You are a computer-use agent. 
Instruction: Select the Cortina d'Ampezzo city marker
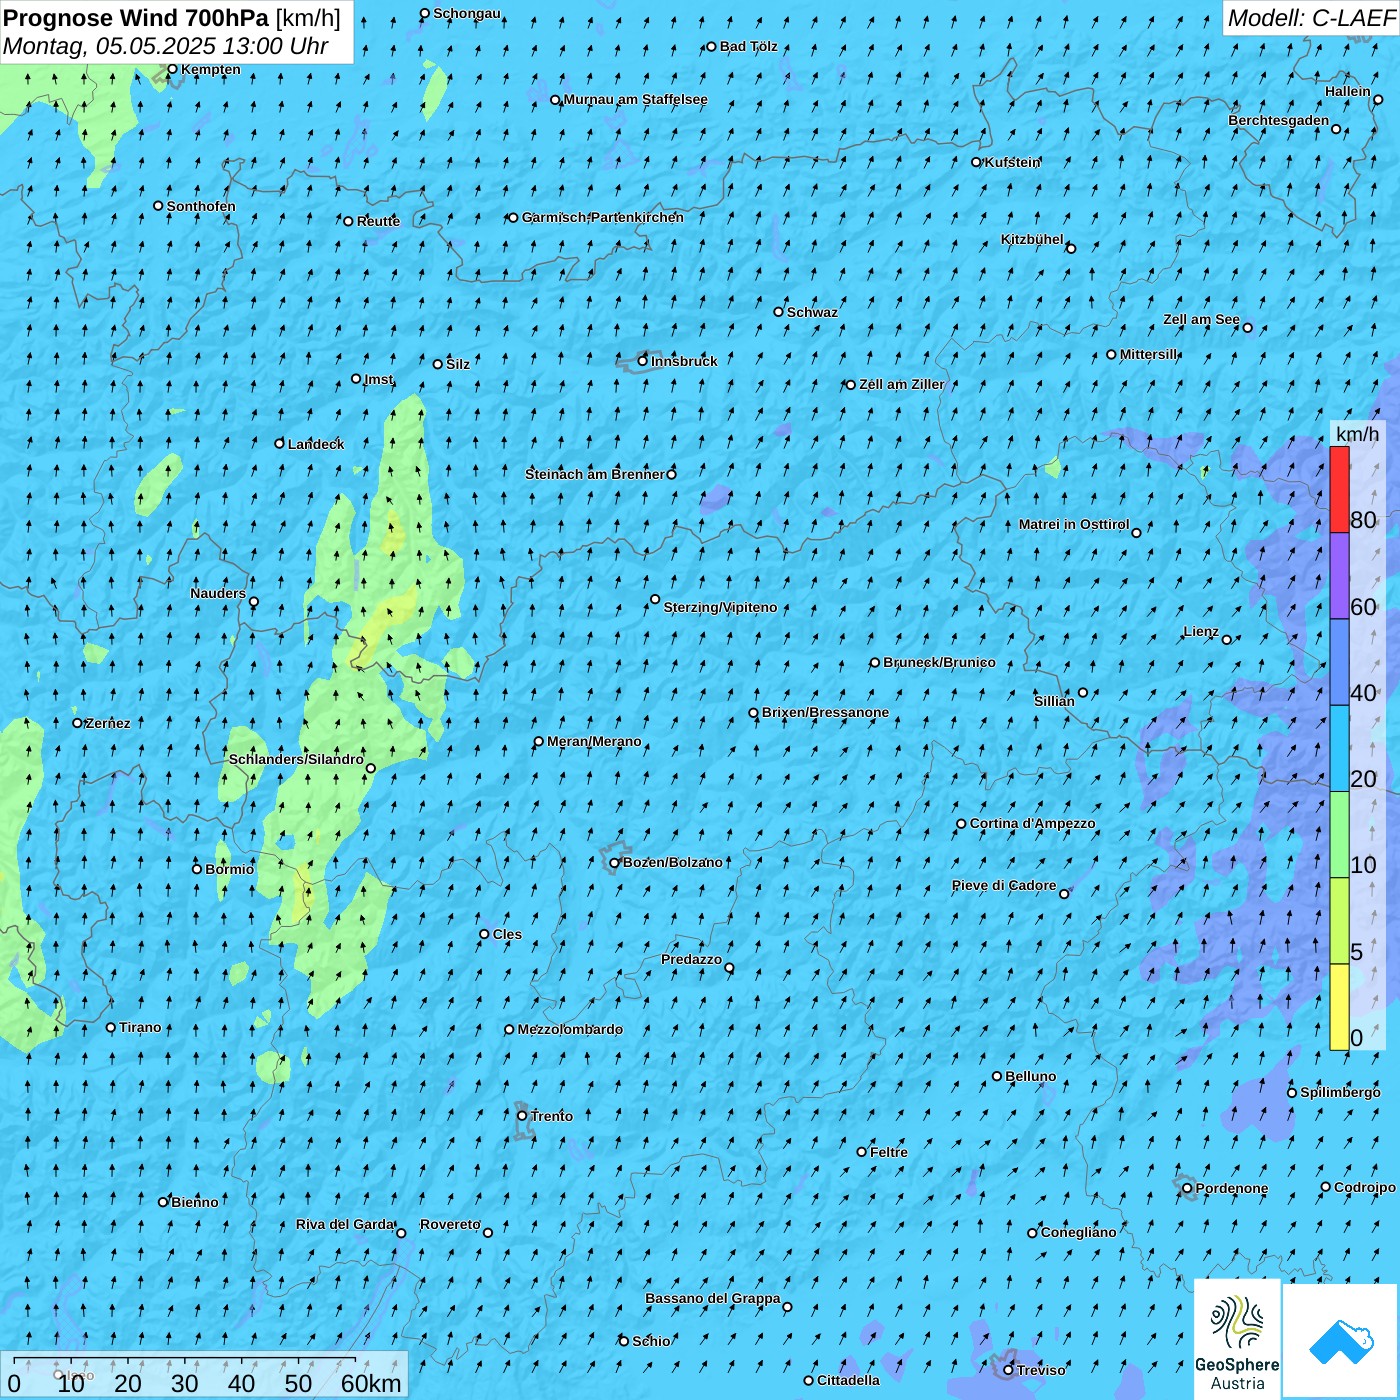pyautogui.click(x=962, y=824)
